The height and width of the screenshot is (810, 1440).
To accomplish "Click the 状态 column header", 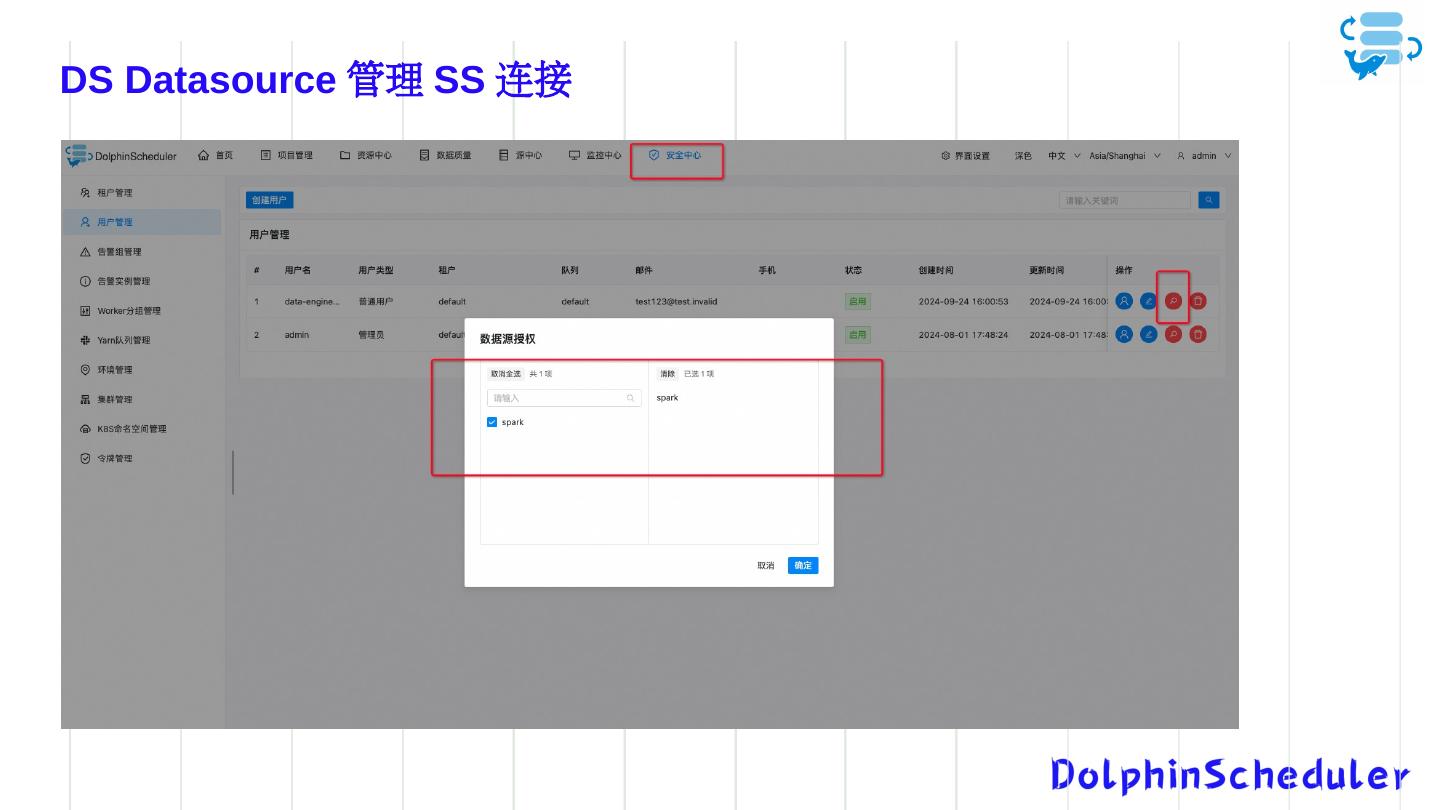I will pyautogui.click(x=854, y=270).
